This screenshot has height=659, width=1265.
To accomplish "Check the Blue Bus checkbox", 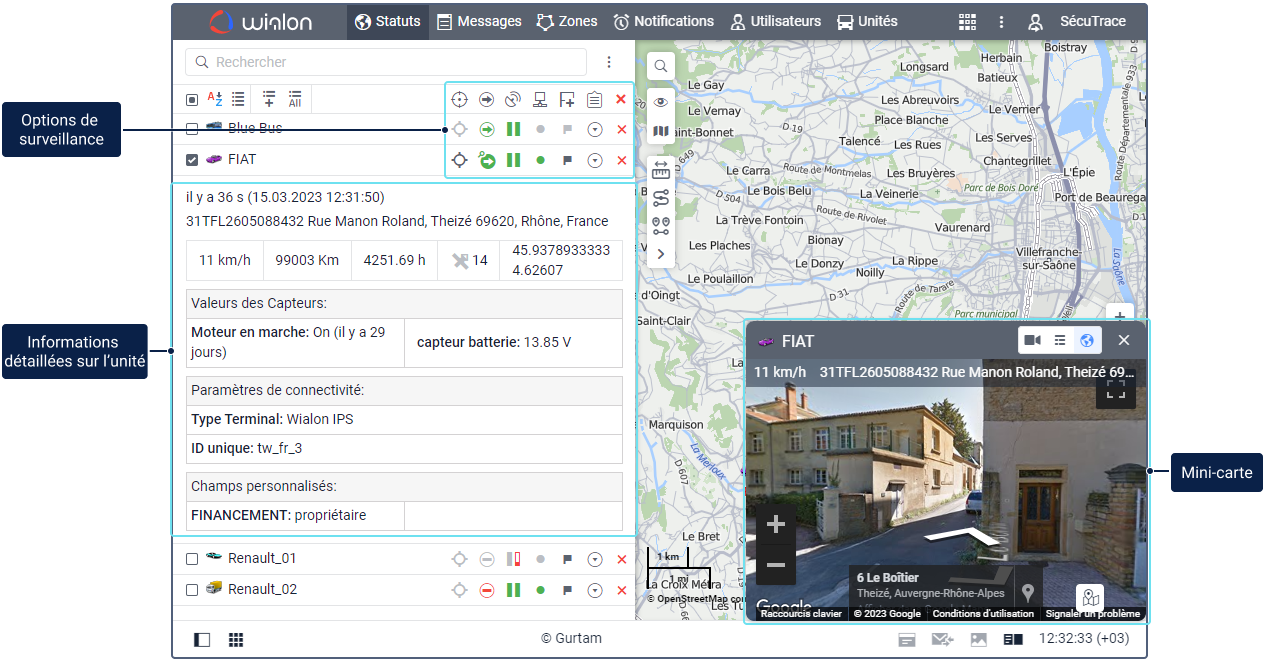I will [192, 128].
